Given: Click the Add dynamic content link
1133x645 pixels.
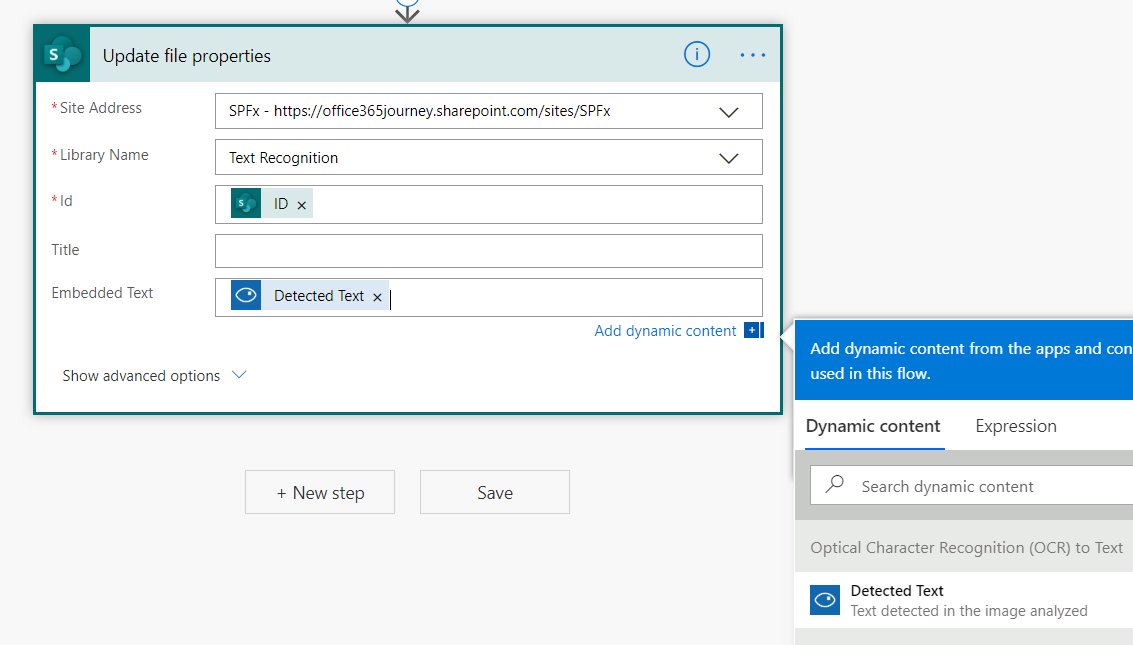Looking at the screenshot, I should [x=665, y=331].
